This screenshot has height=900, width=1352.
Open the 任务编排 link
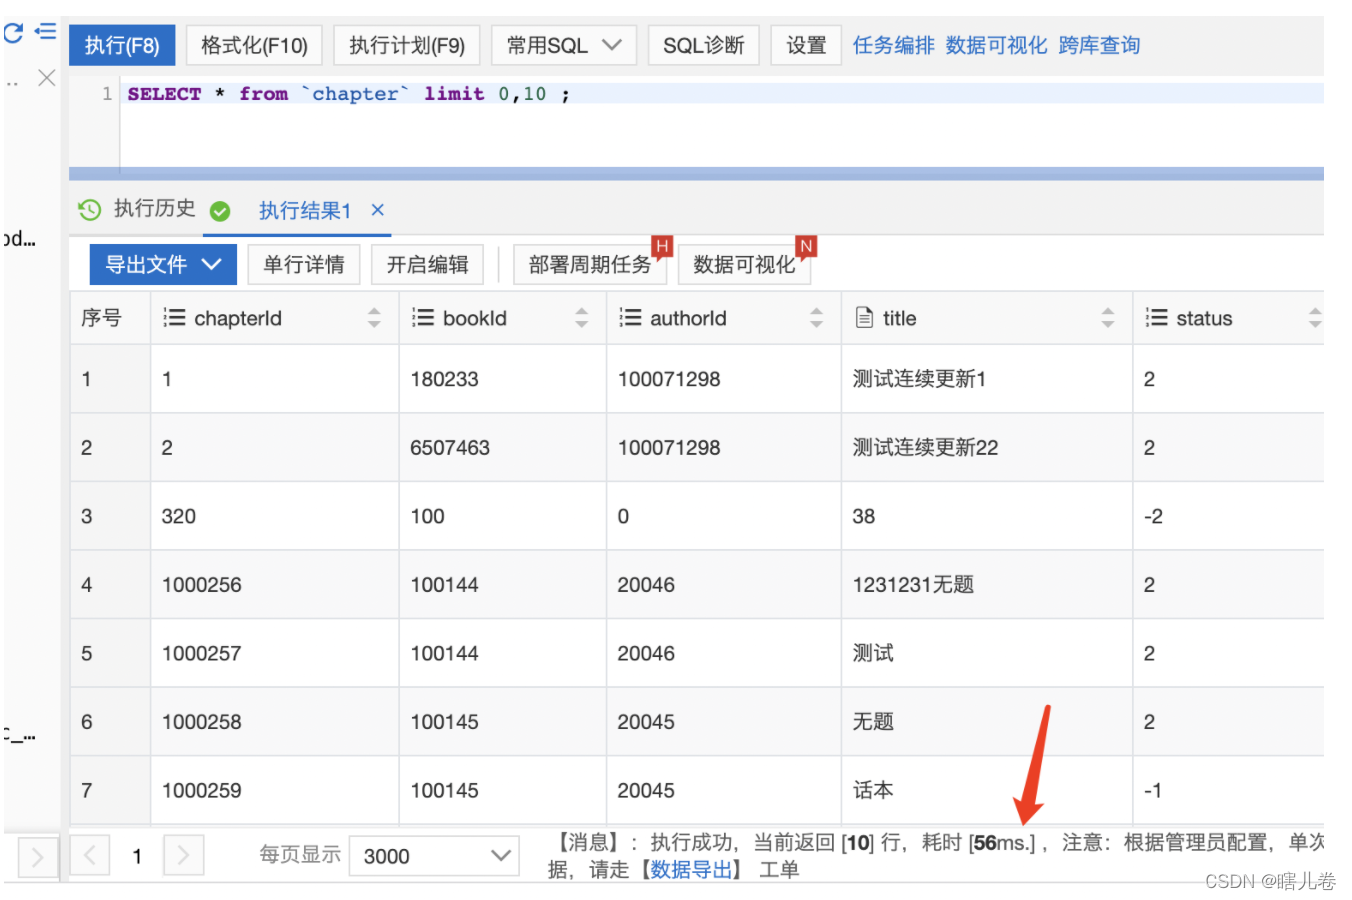(x=894, y=45)
